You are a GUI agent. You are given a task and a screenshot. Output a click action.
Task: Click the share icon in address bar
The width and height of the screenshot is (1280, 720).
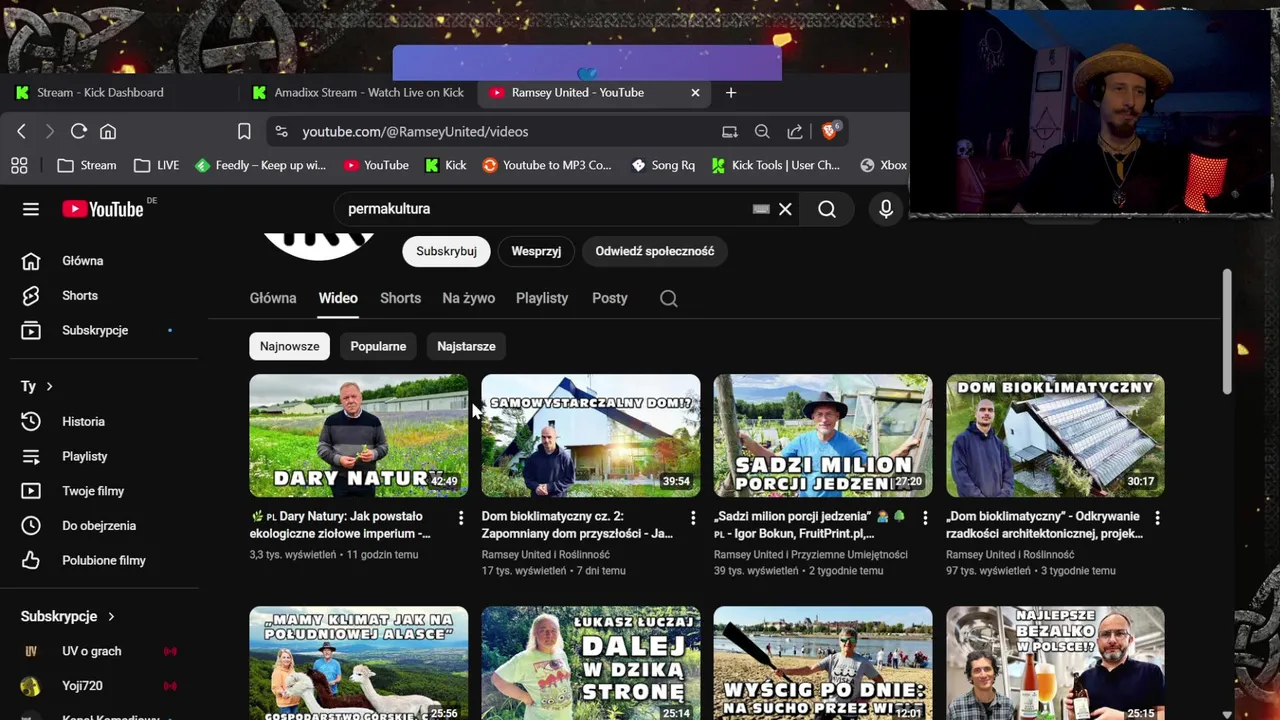(x=795, y=131)
